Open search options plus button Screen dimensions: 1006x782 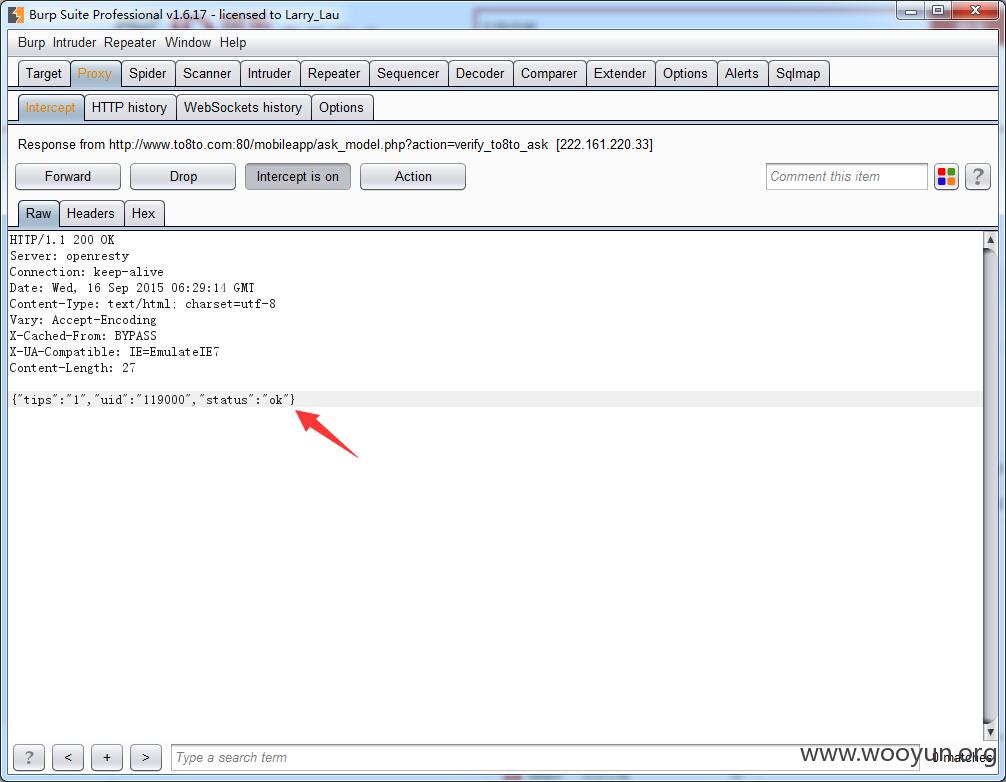107,758
